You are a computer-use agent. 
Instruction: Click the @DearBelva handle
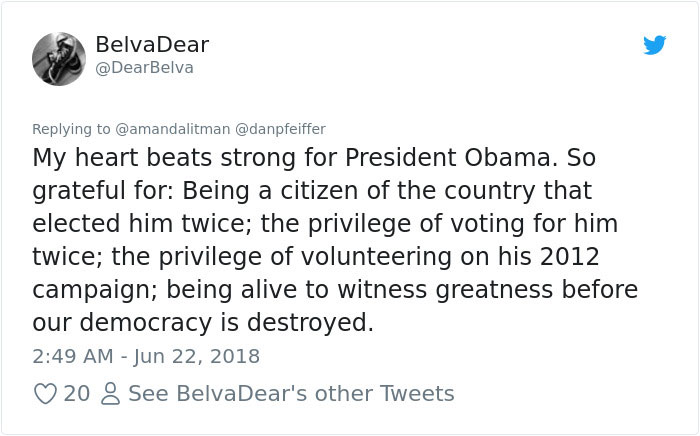point(144,68)
